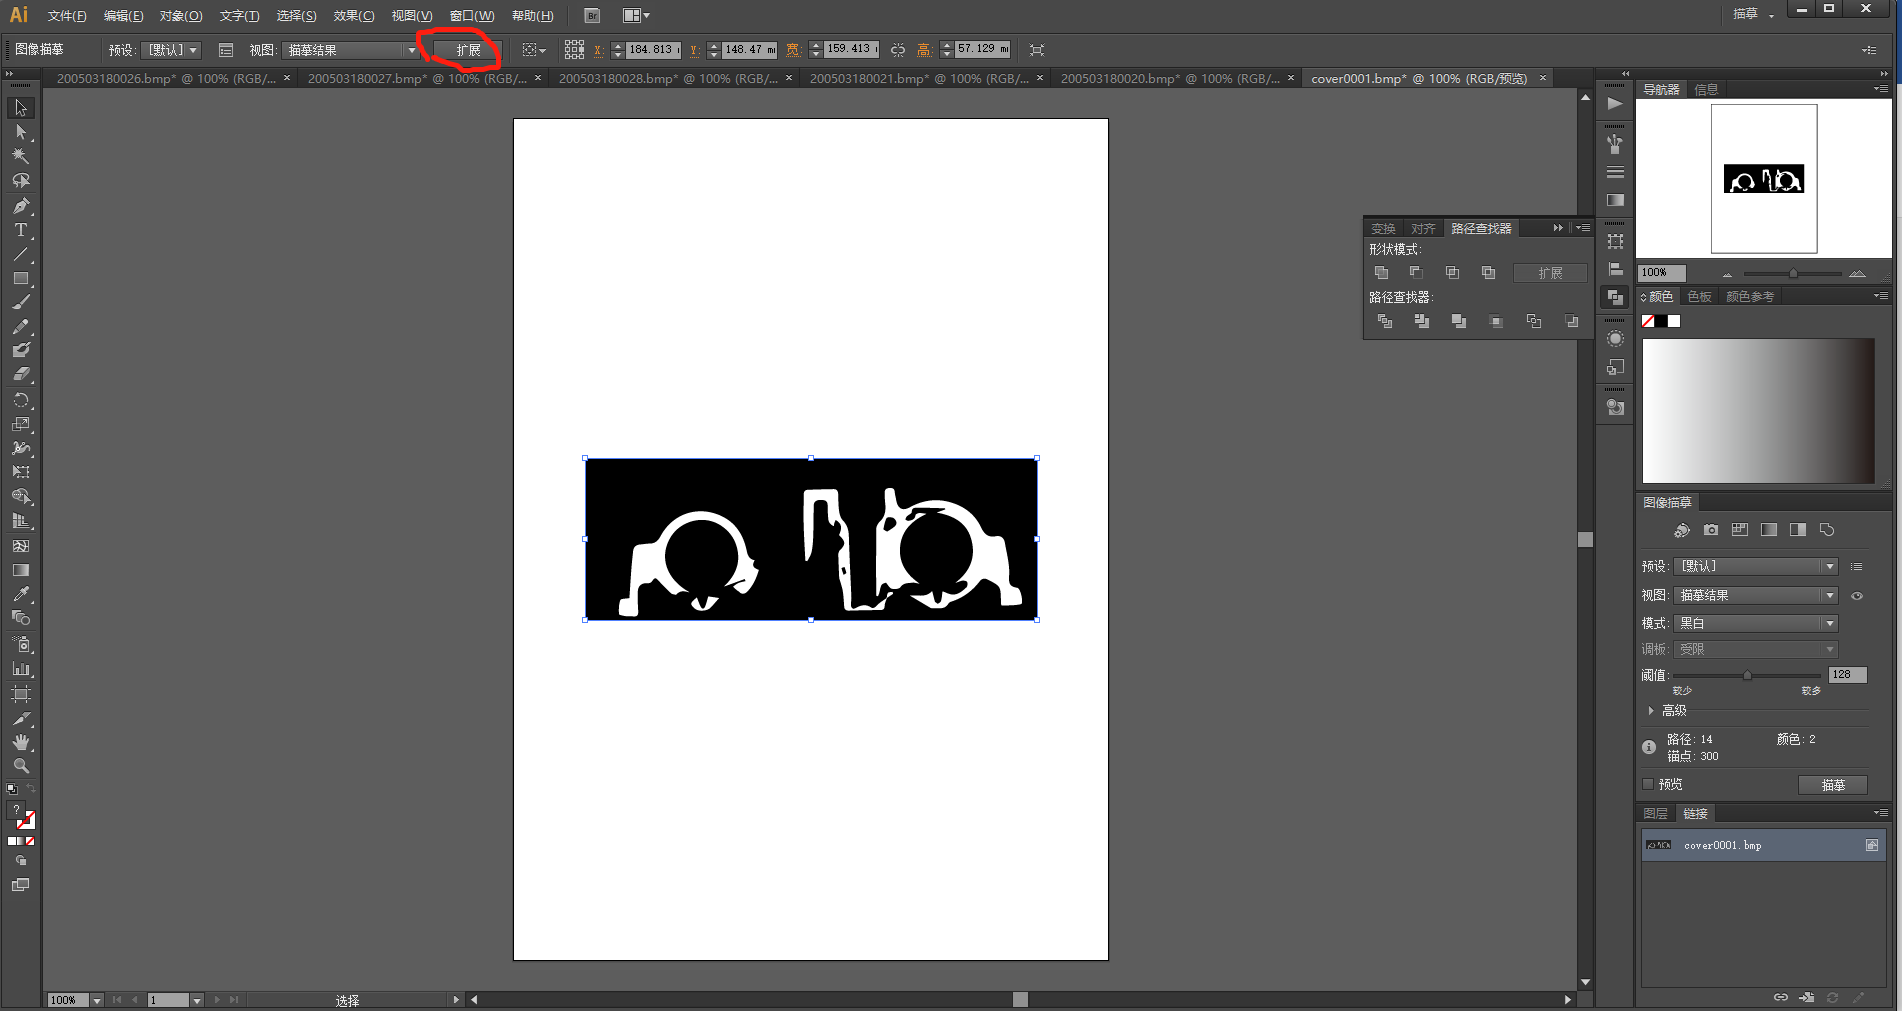
Task: Open the 模式 黑白 dropdown
Action: click(1756, 623)
